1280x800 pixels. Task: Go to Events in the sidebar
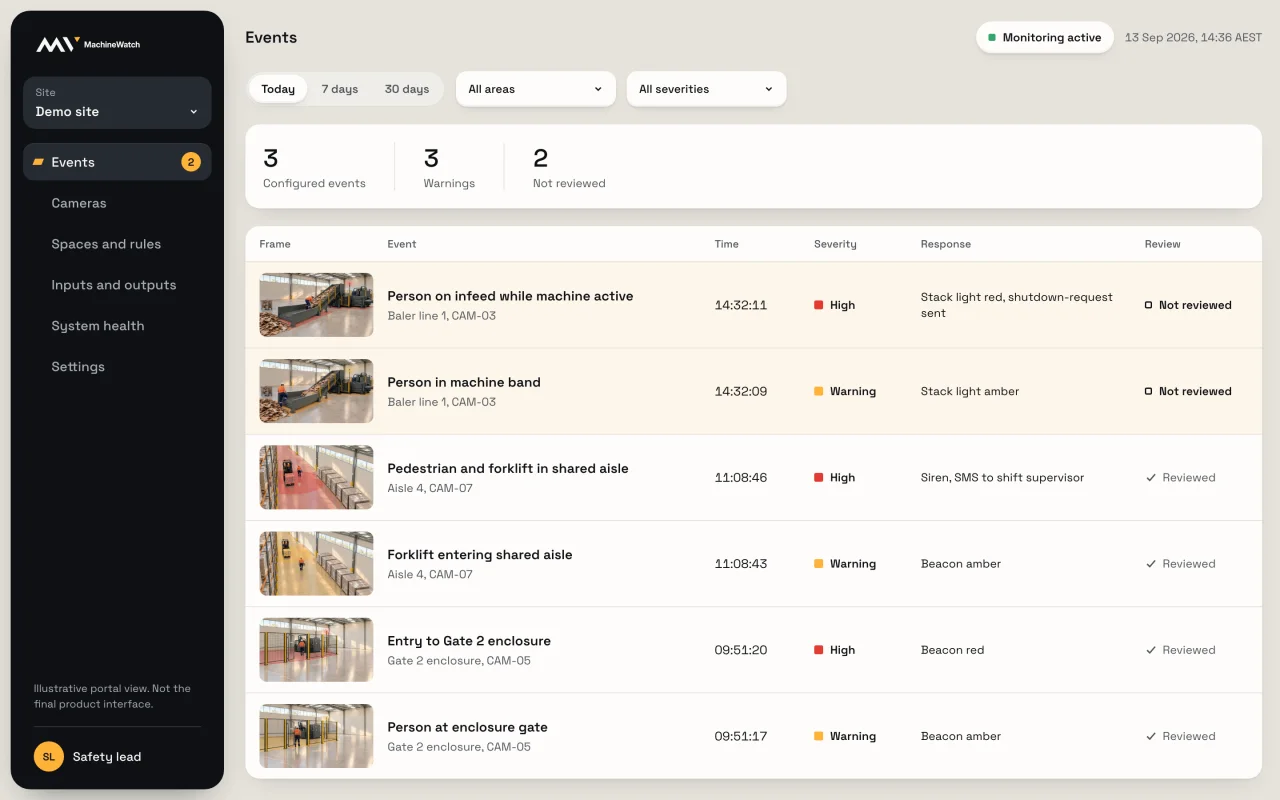[117, 162]
